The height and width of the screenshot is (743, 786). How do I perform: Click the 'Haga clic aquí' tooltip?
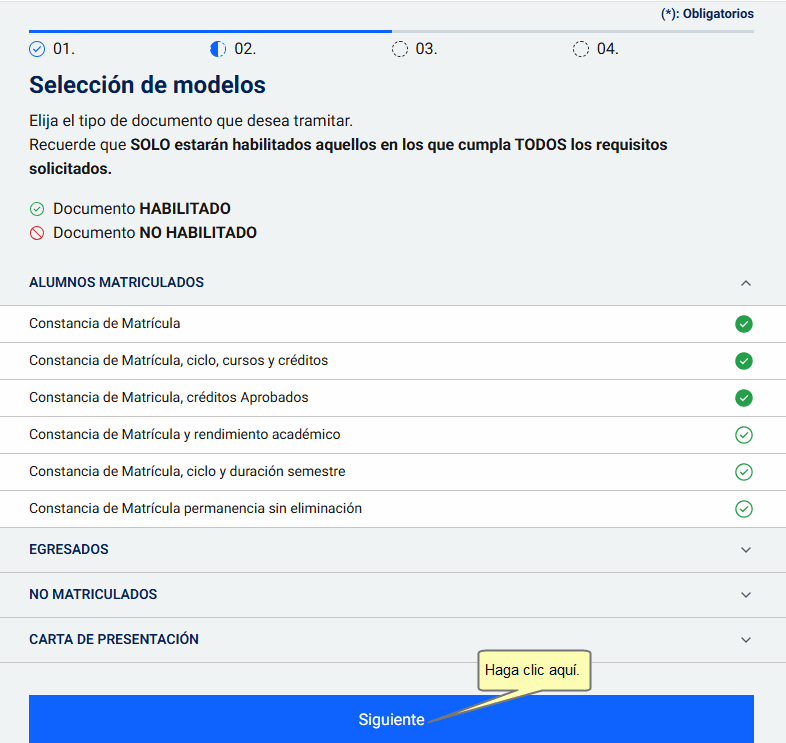pyautogui.click(x=532, y=671)
